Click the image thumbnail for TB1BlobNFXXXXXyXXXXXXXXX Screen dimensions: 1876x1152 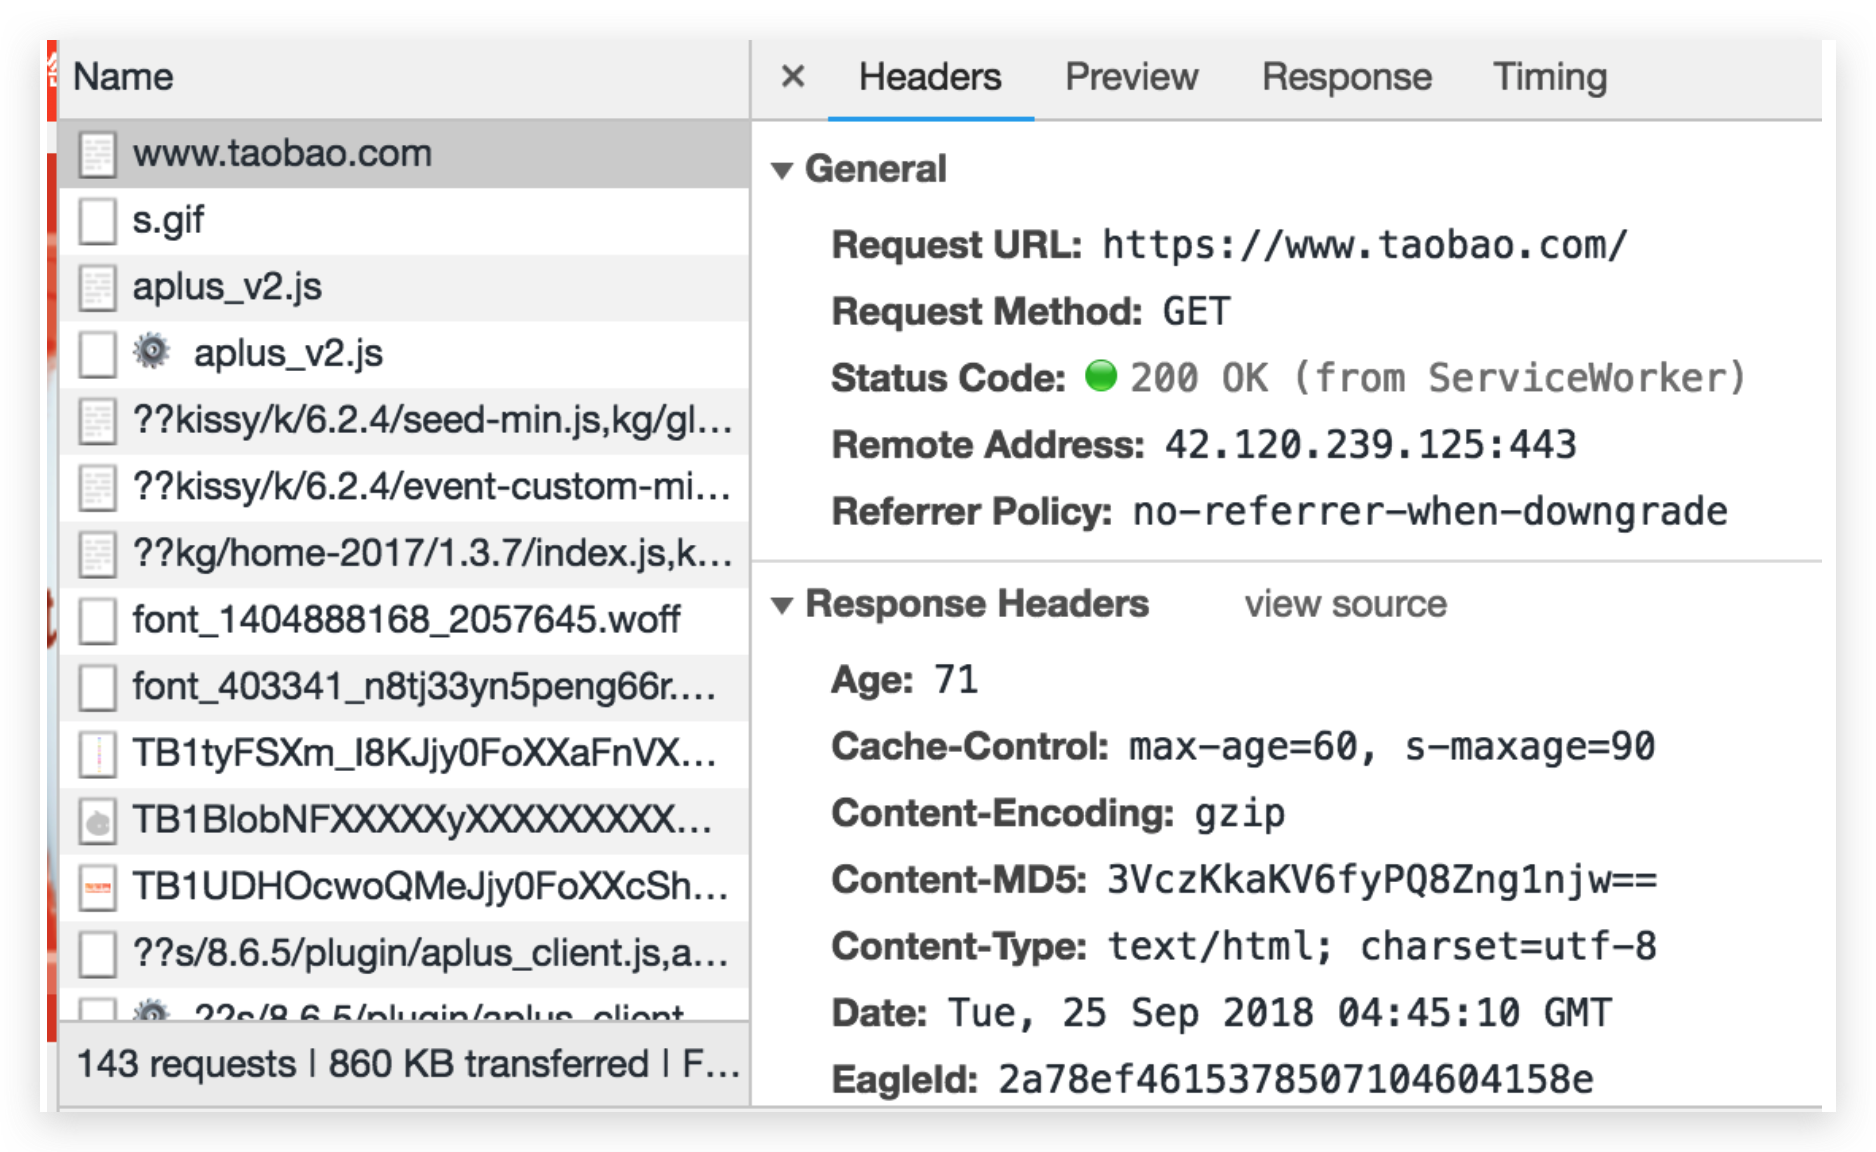98,821
